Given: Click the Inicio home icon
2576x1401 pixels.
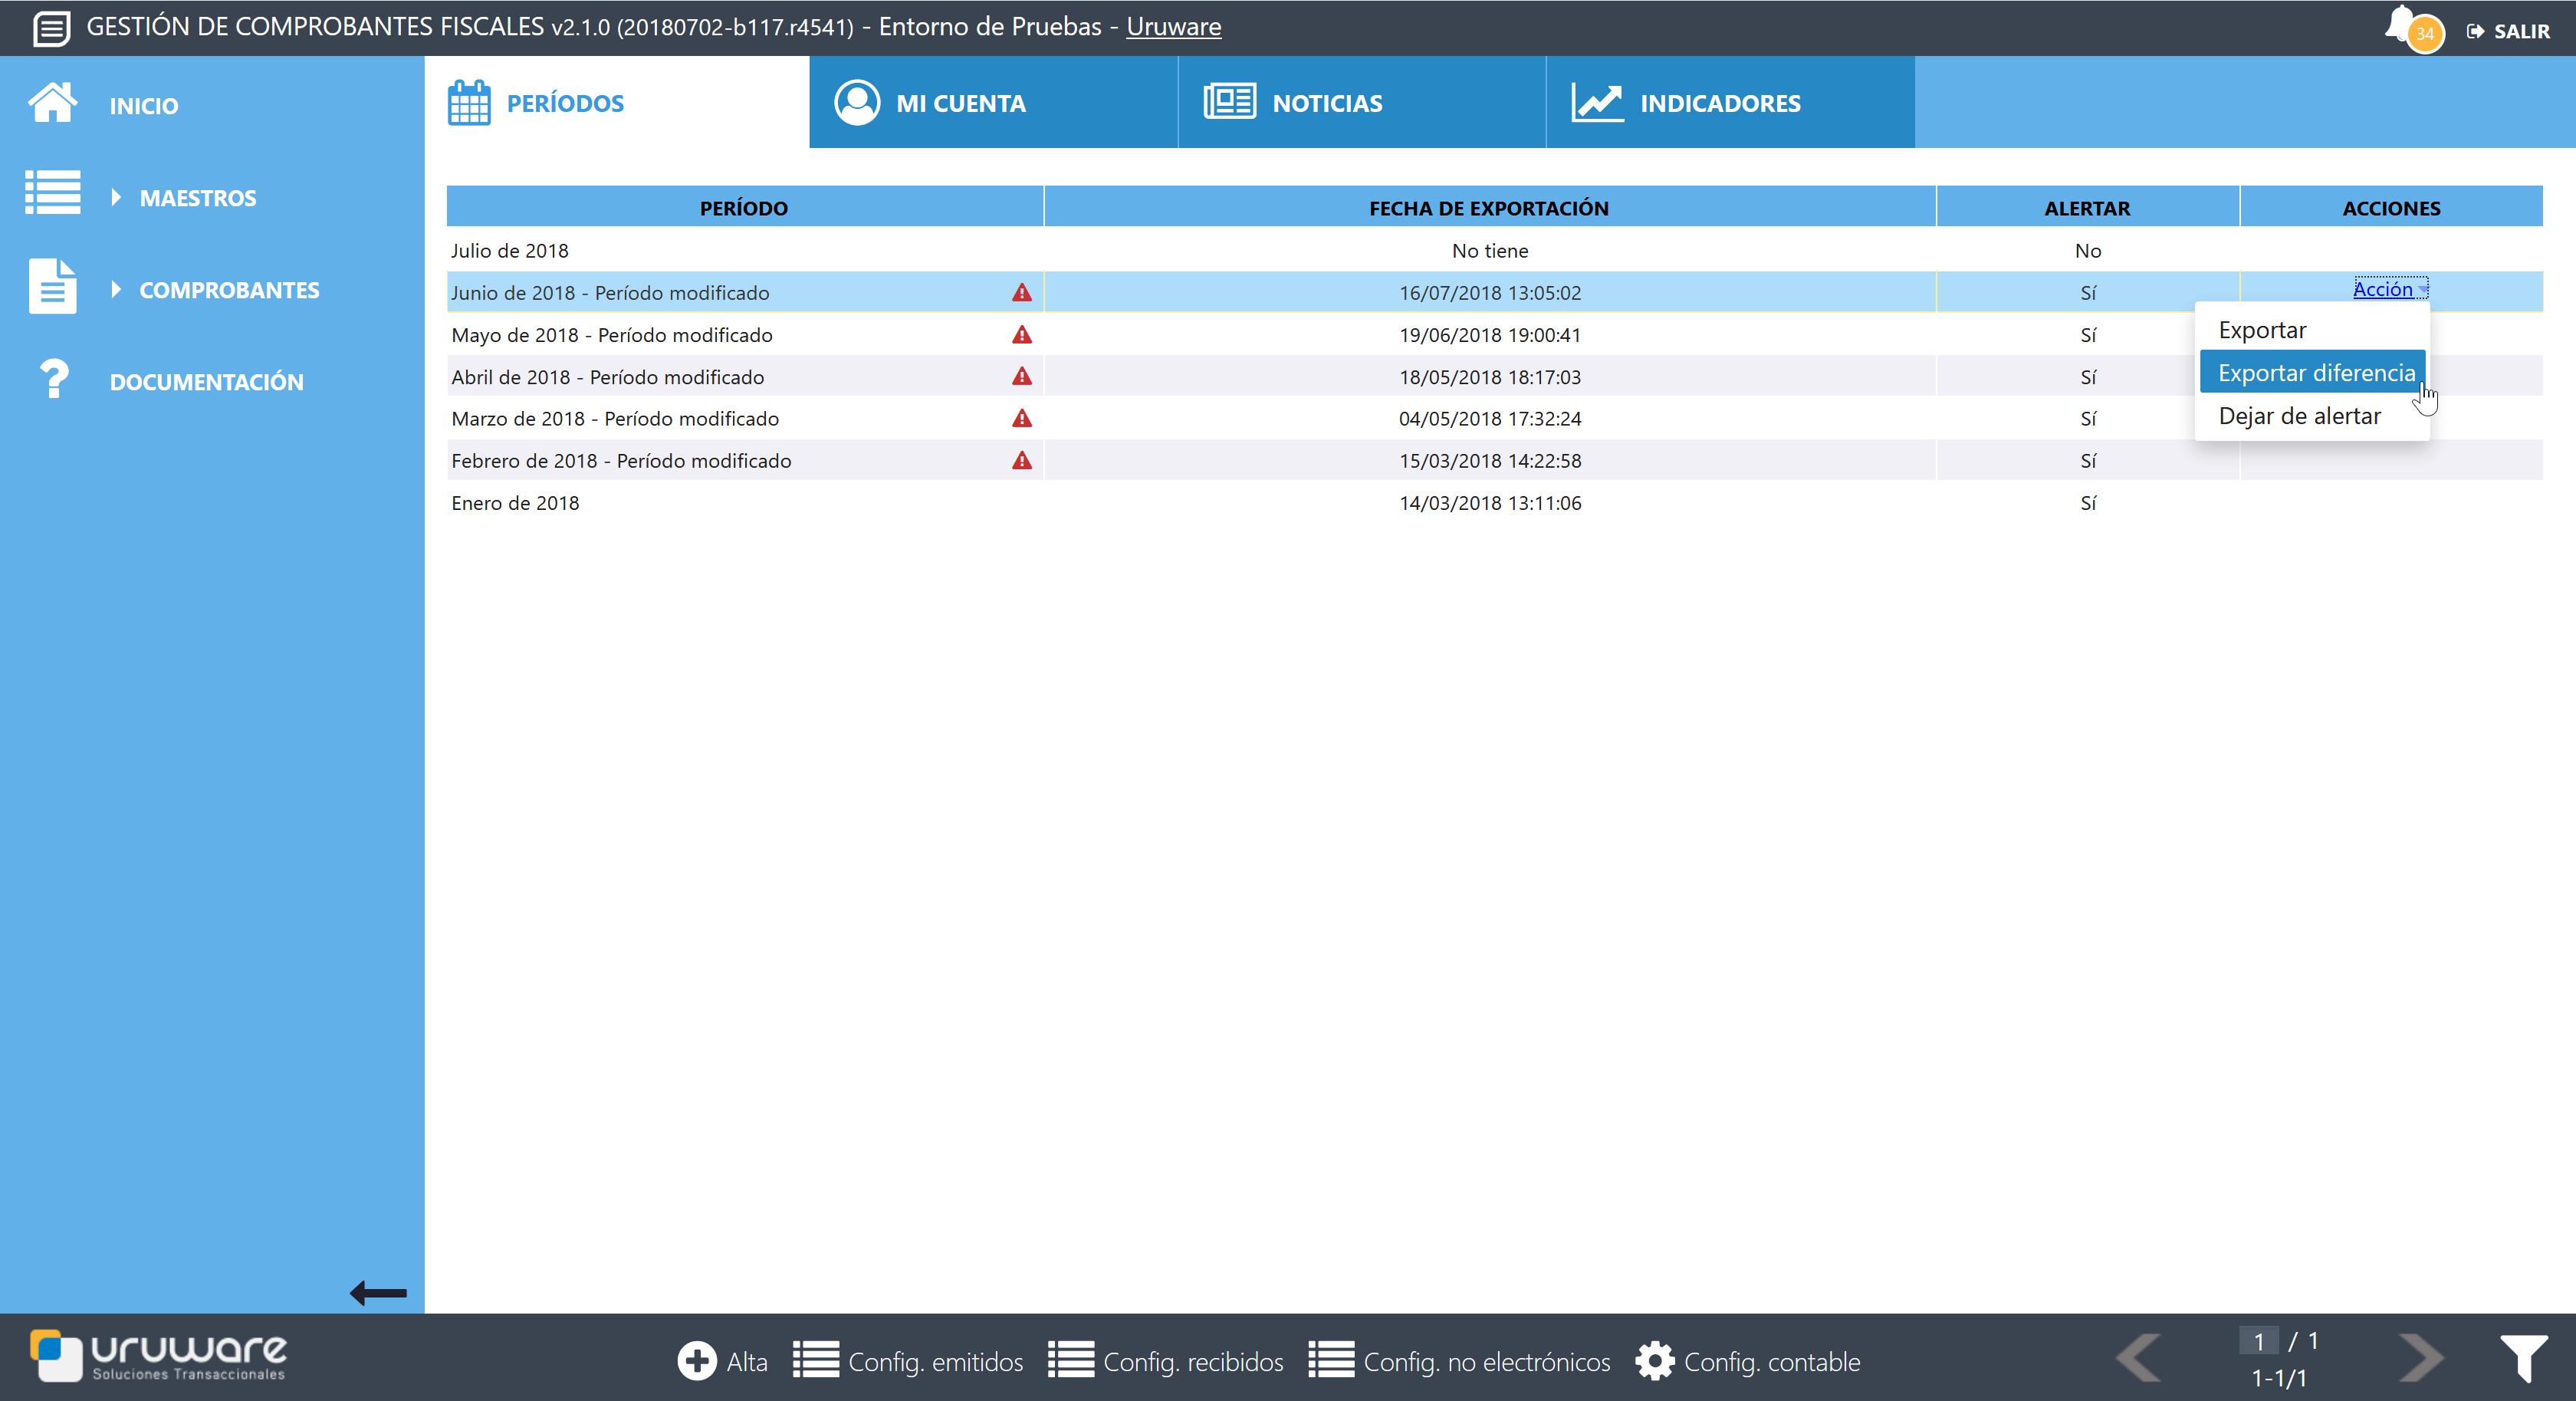Looking at the screenshot, I should [x=53, y=103].
